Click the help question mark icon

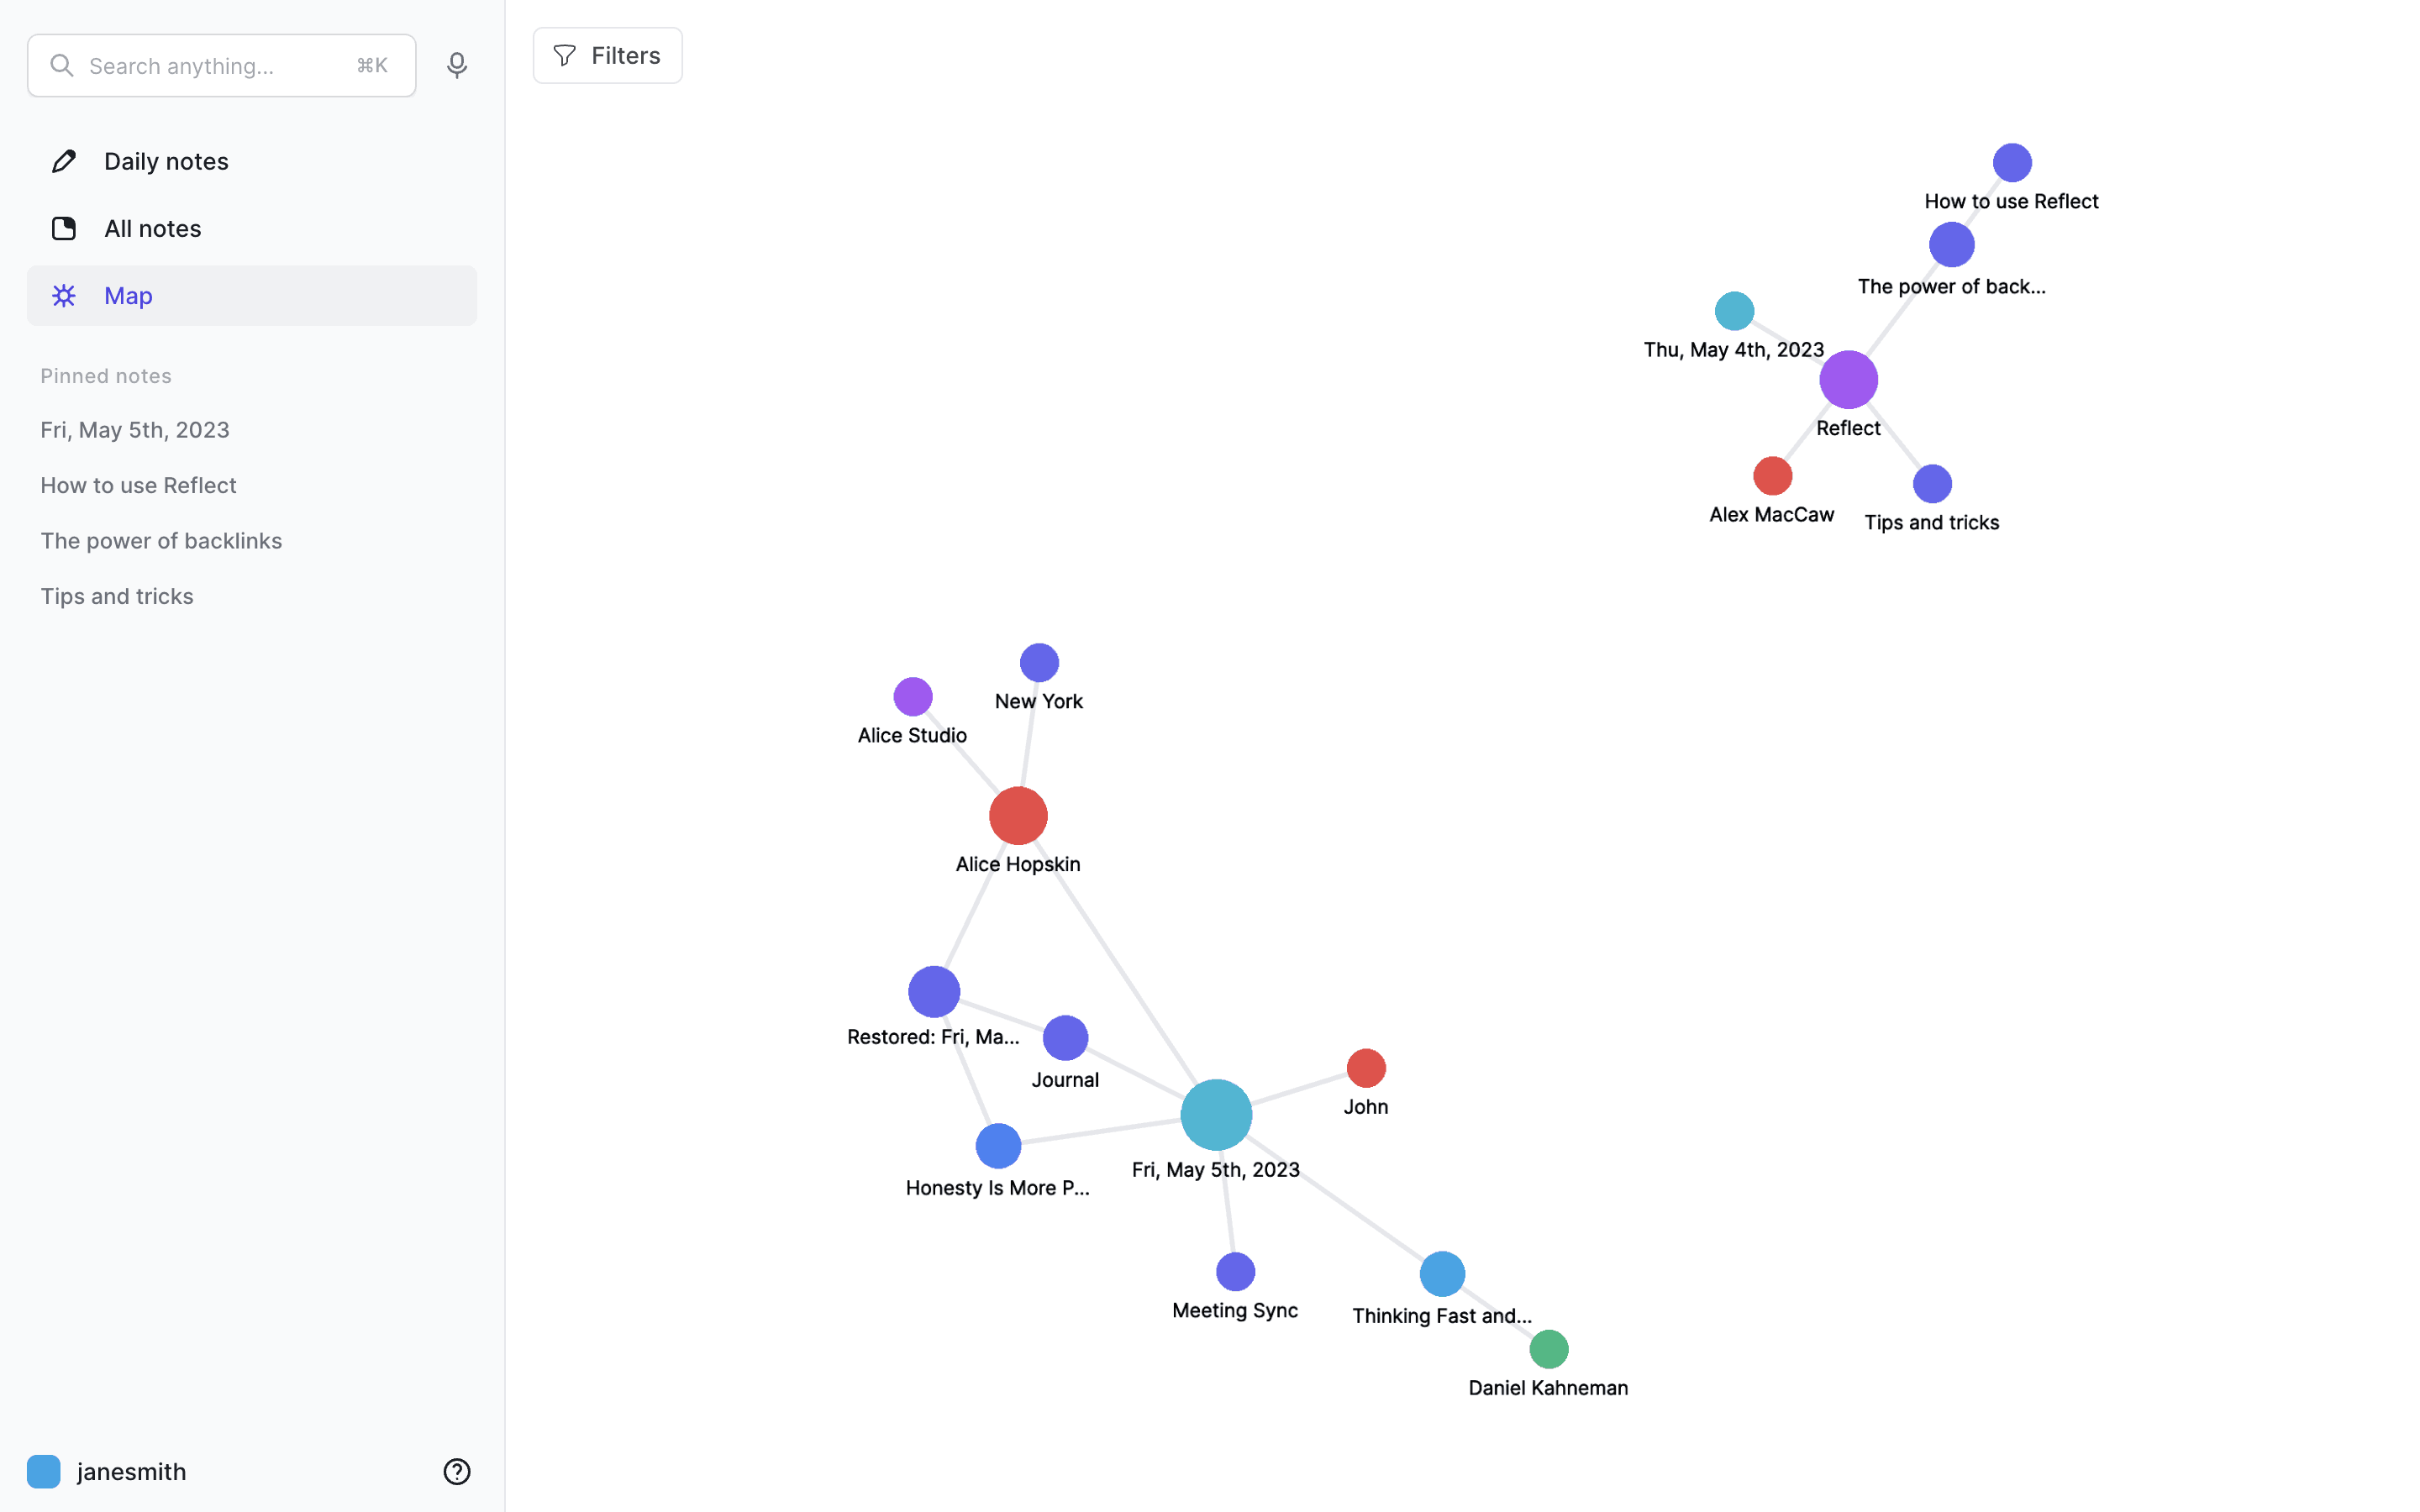(x=457, y=1471)
